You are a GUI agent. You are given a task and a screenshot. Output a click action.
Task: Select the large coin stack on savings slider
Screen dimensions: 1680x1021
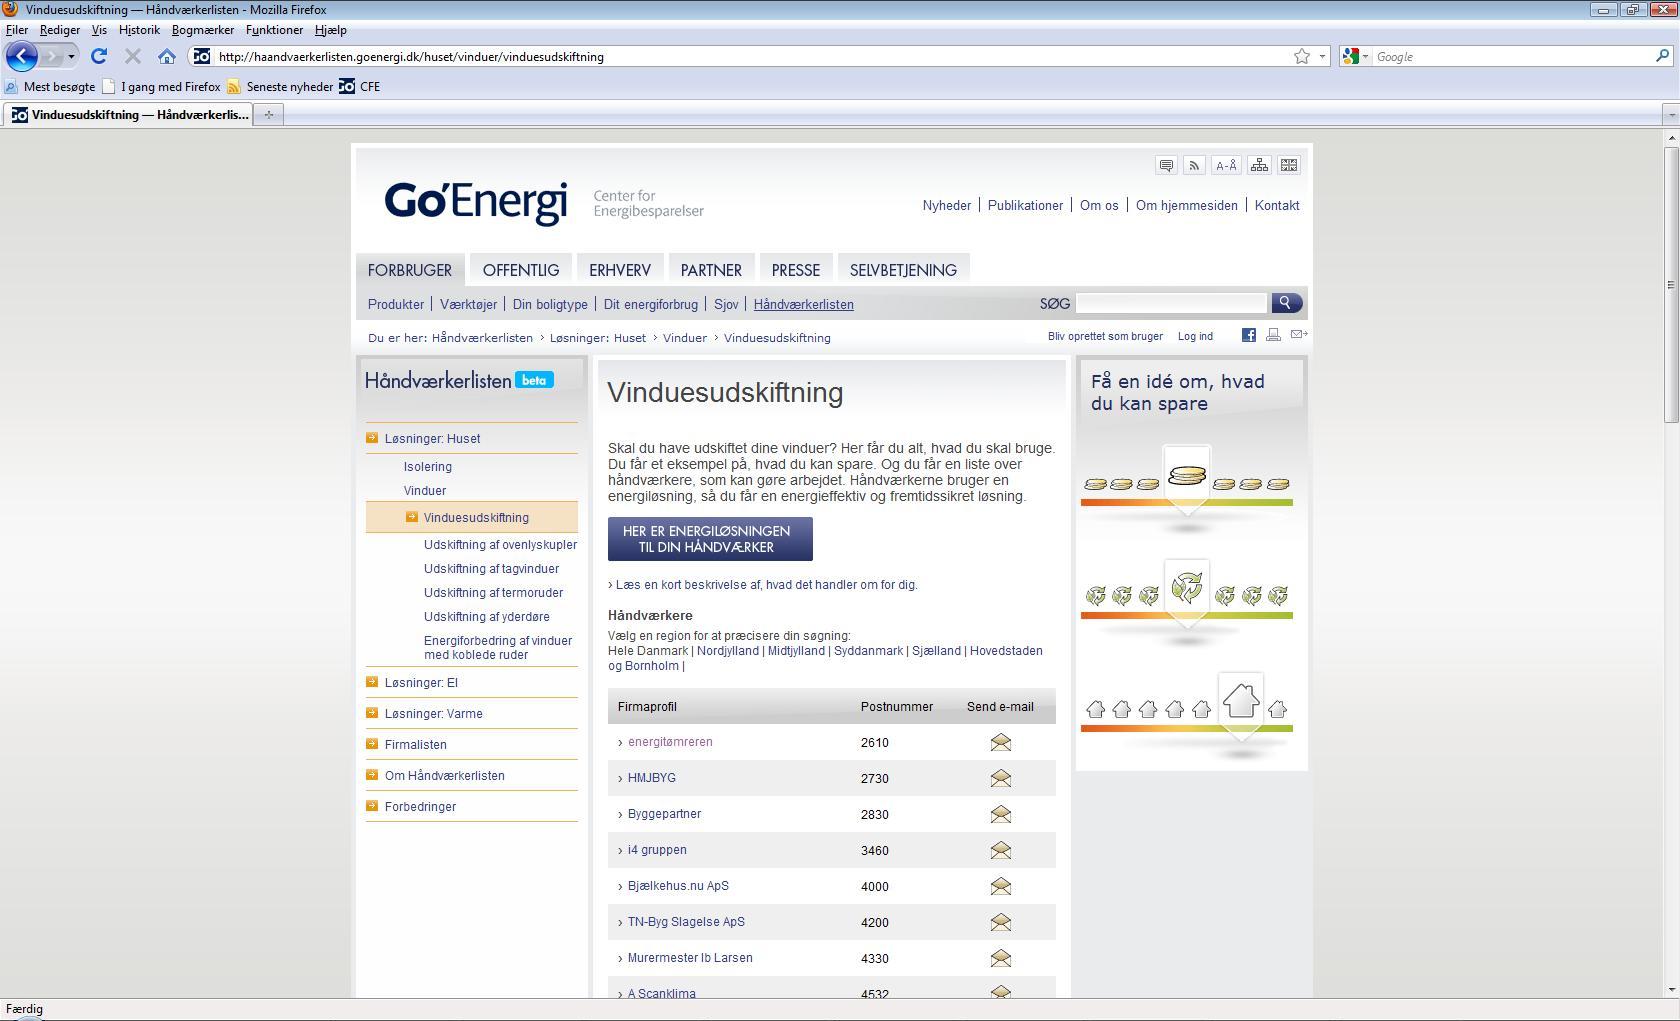click(1187, 476)
